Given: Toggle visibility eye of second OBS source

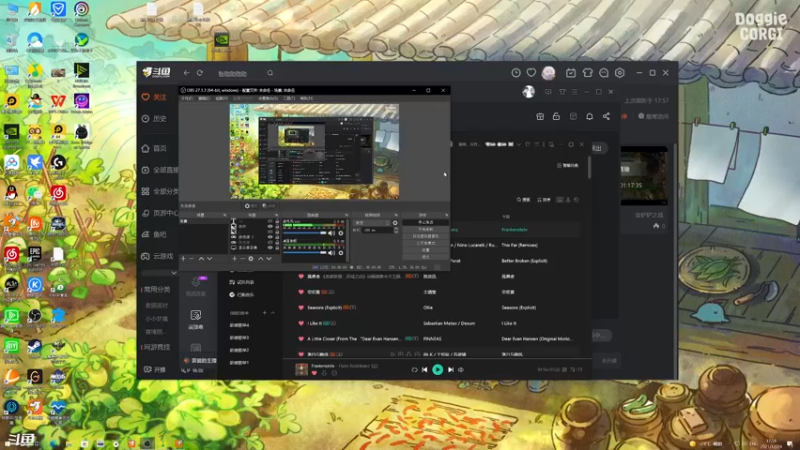Looking at the screenshot, I should pyautogui.click(x=270, y=226).
